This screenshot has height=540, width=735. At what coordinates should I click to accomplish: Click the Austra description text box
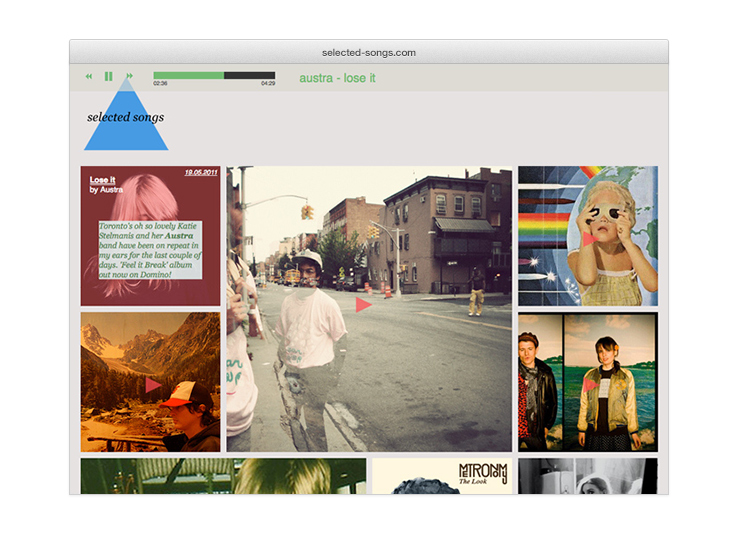click(150, 250)
